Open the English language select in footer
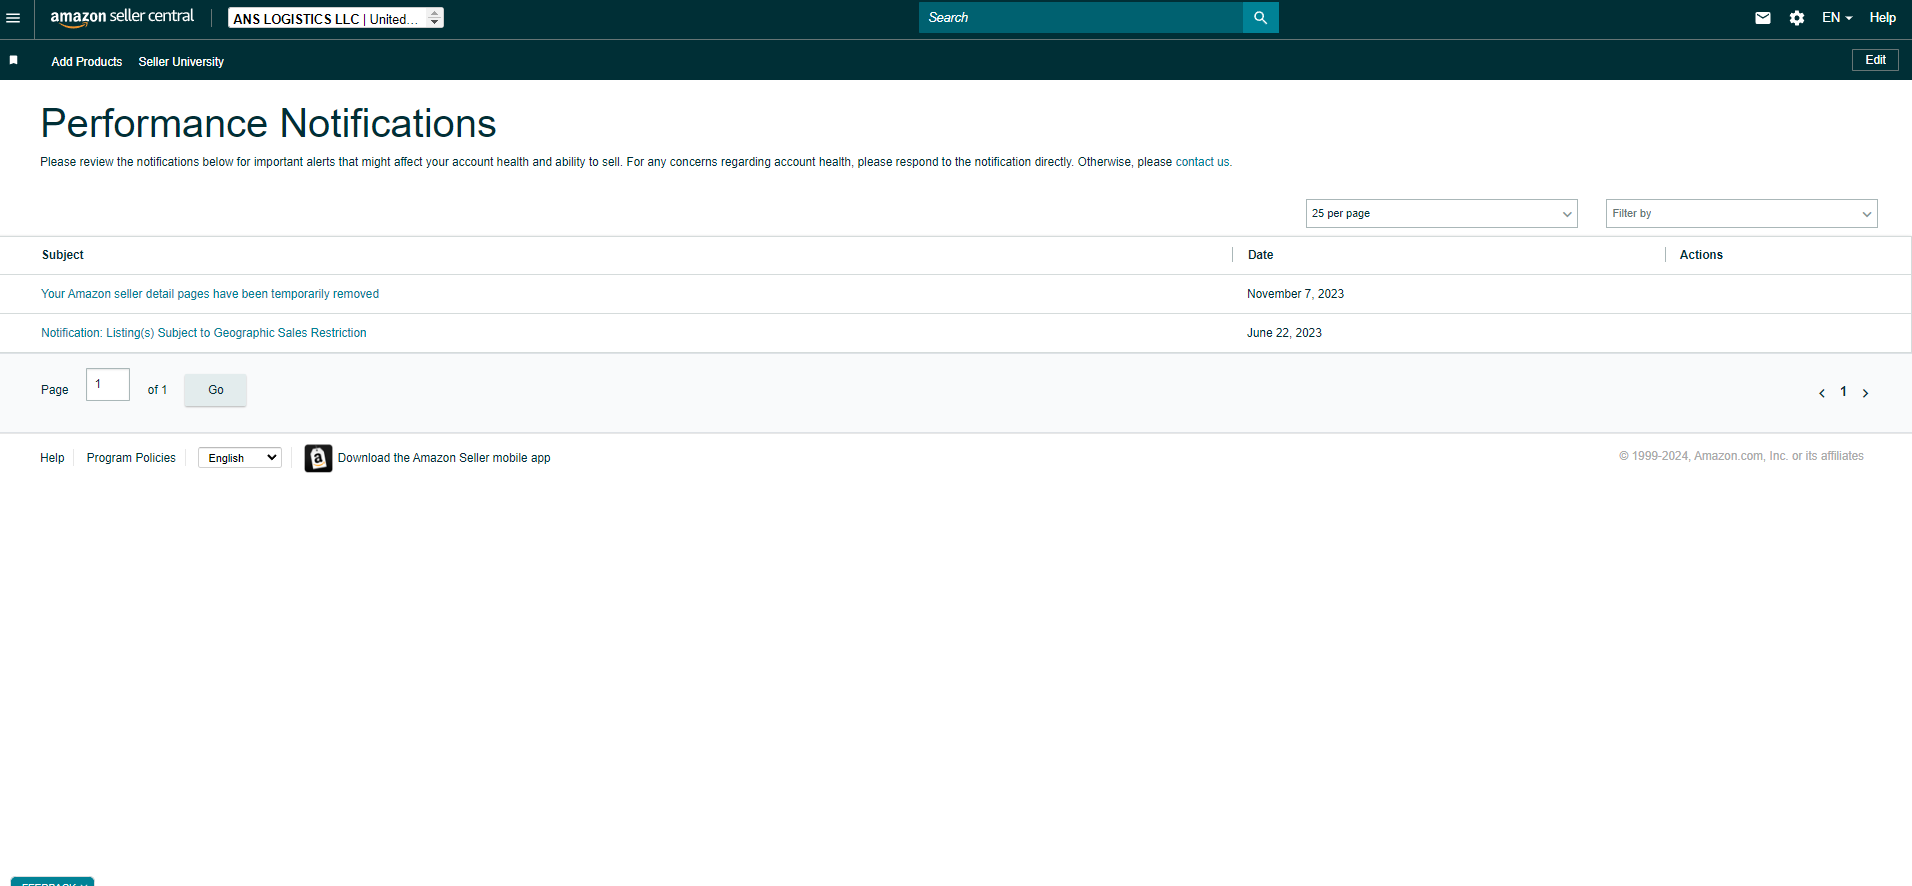Screen dimensions: 1912x886 click(240, 458)
